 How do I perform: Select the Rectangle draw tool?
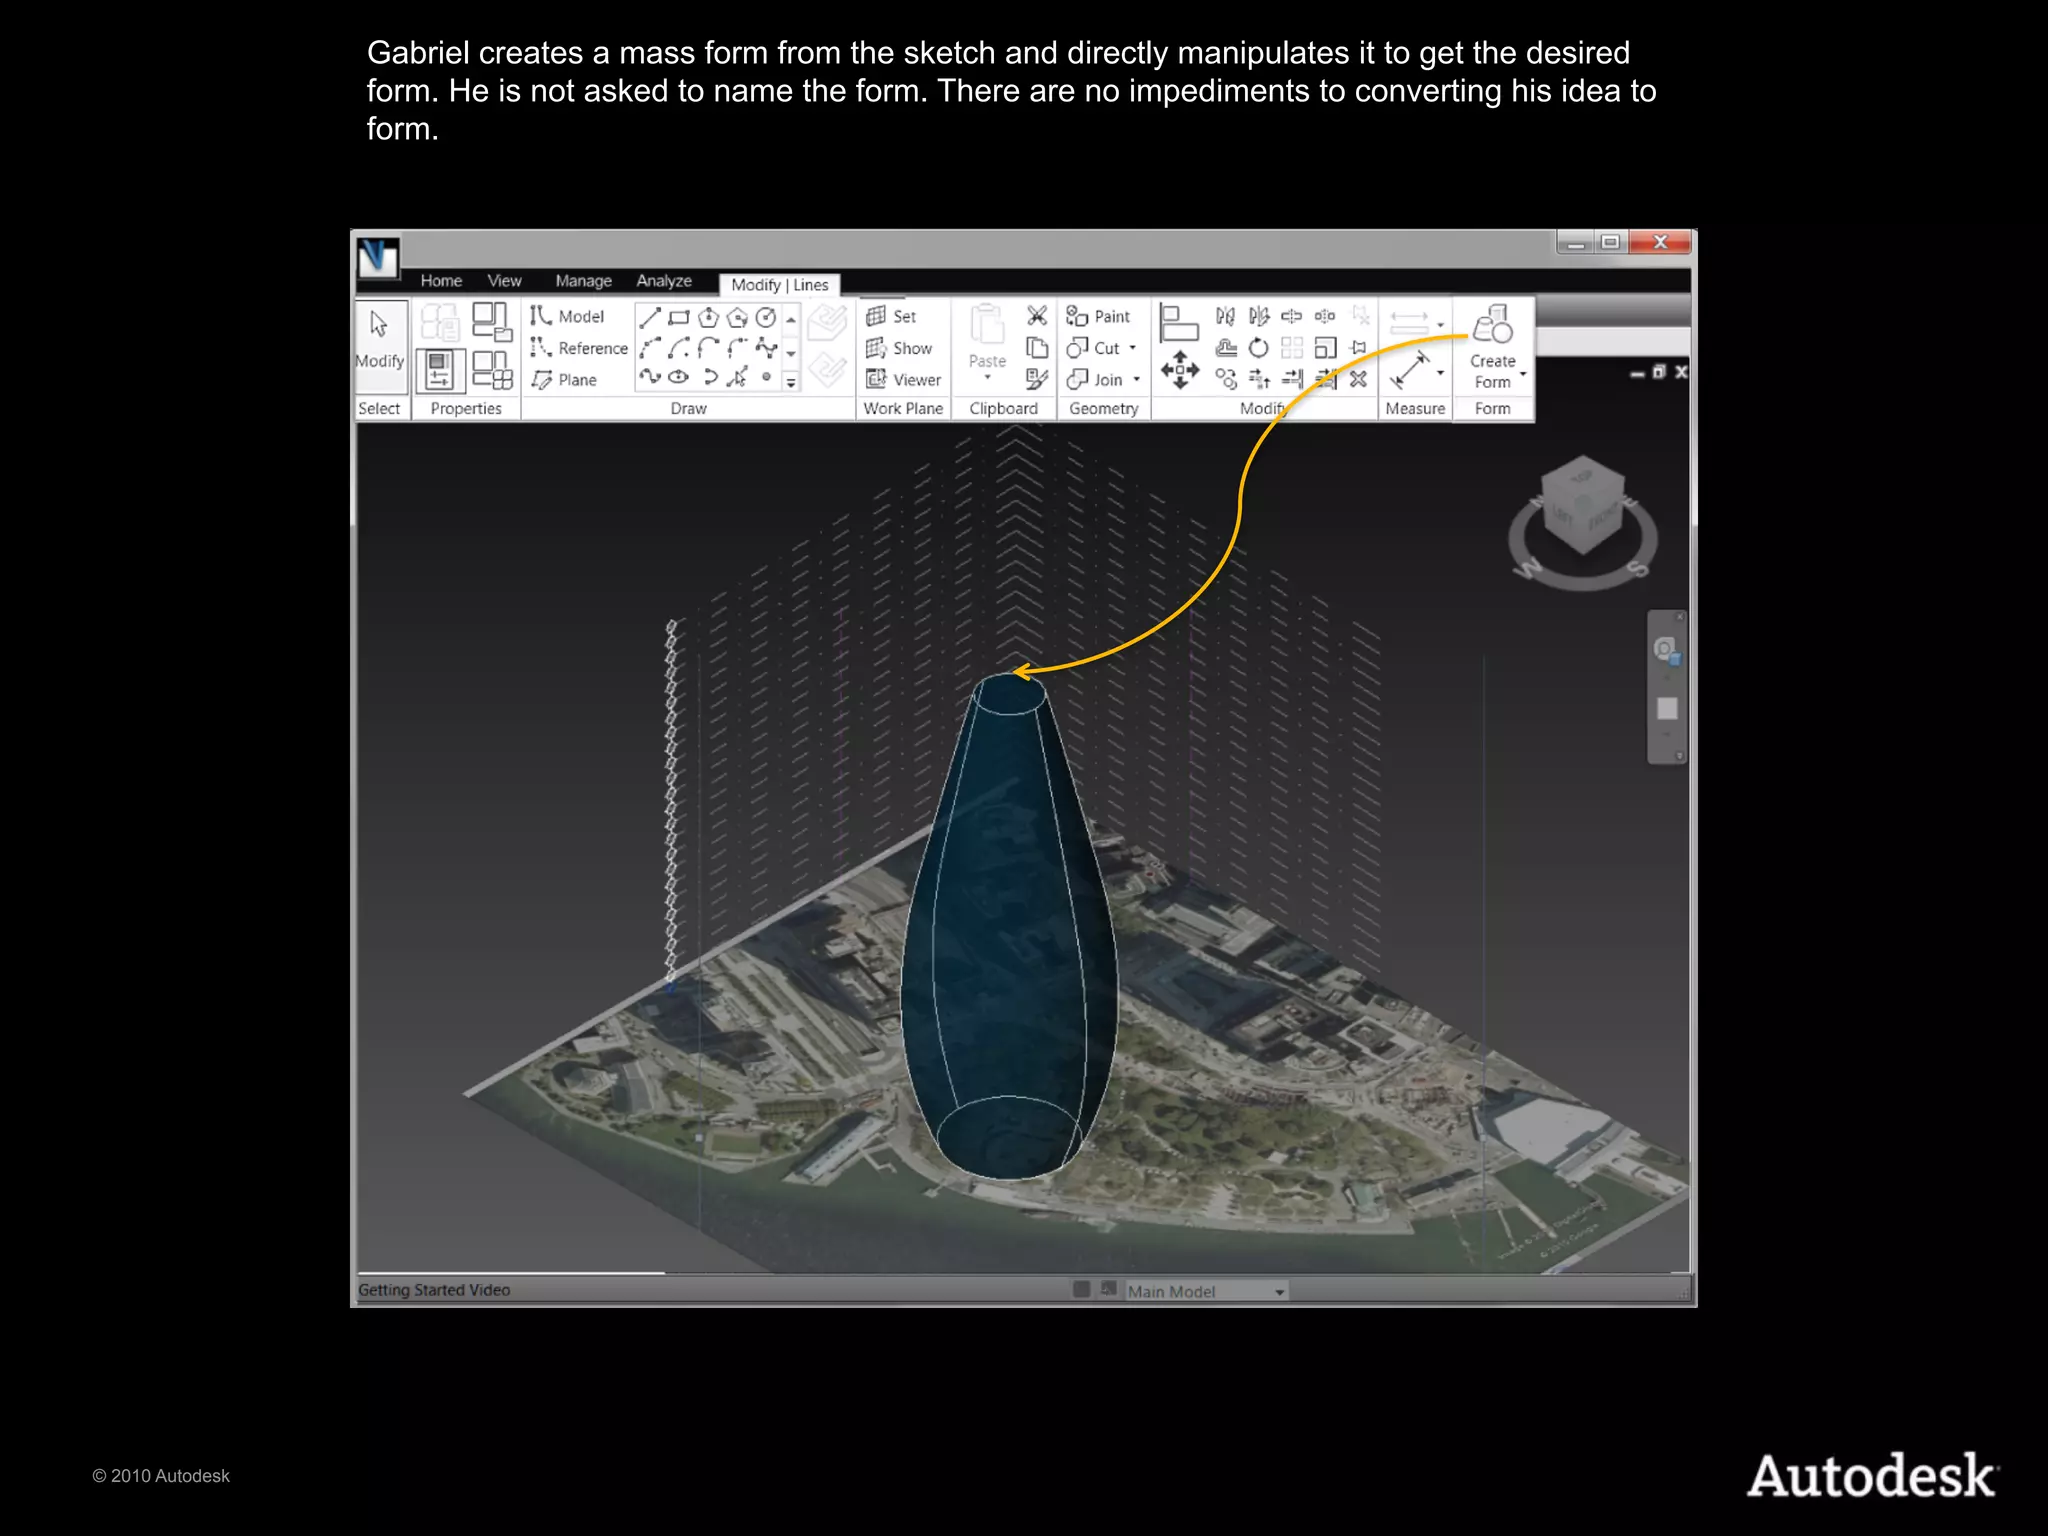coord(679,317)
